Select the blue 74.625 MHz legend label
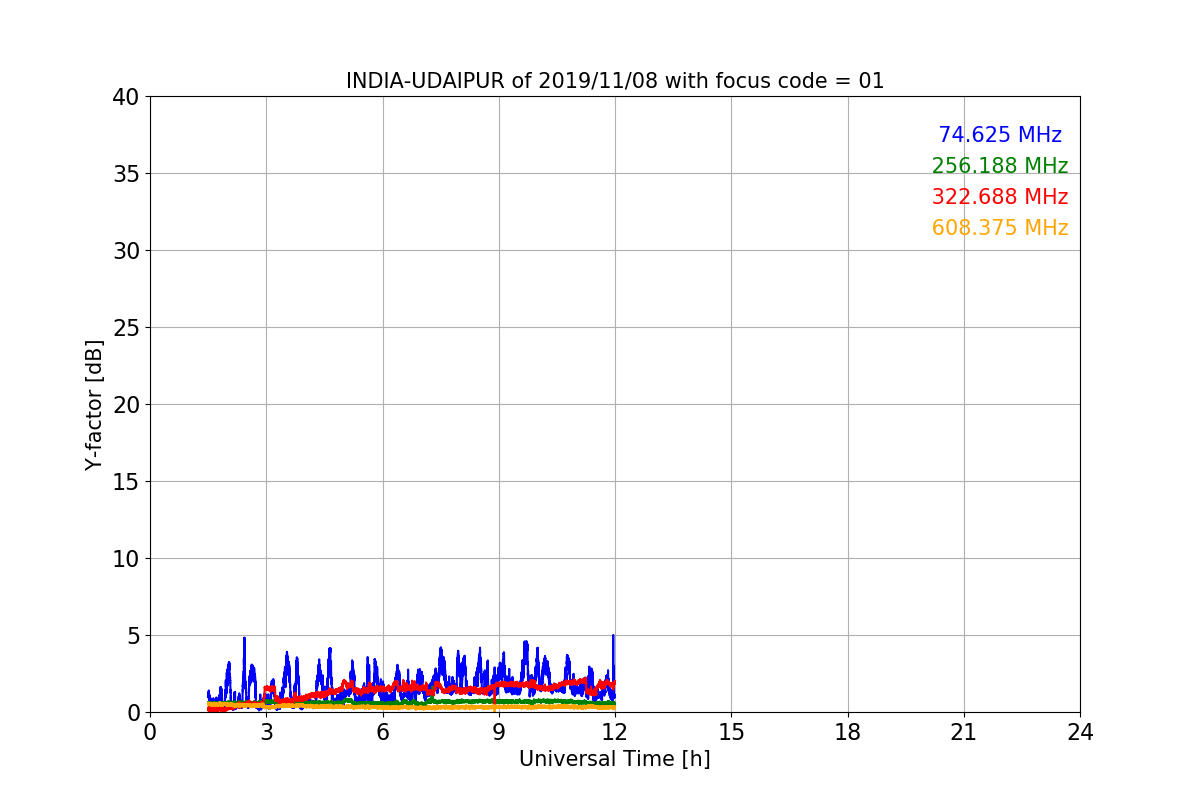Image resolution: width=1200 pixels, height=800 pixels. point(999,135)
